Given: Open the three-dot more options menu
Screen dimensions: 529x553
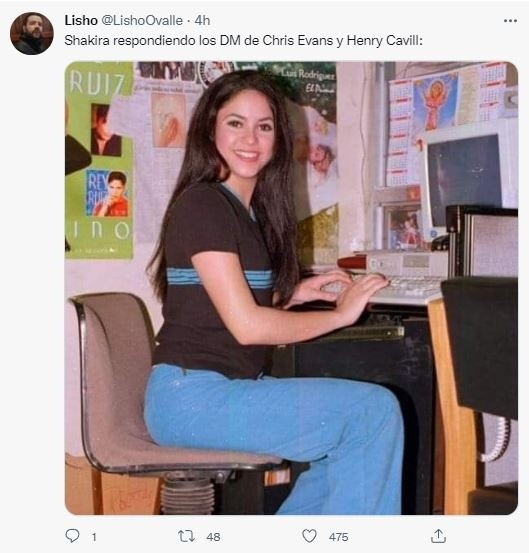Looking at the screenshot, I should click(x=510, y=21).
